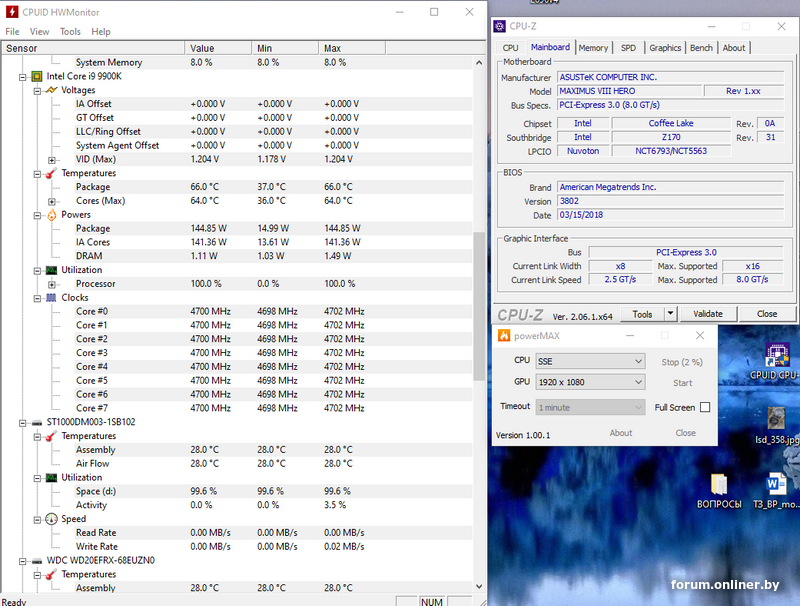Open the CPUID CPU-Z desktop shortcut
The width and height of the screenshot is (800, 606).
pos(776,361)
